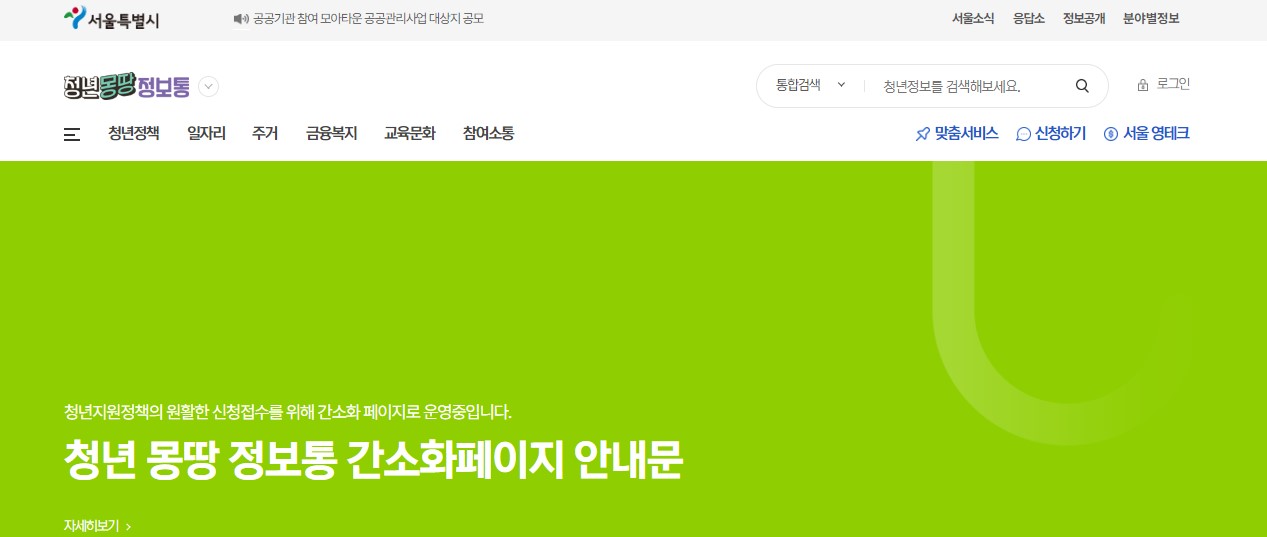
Task: Open the 주거 menu
Action: point(265,133)
